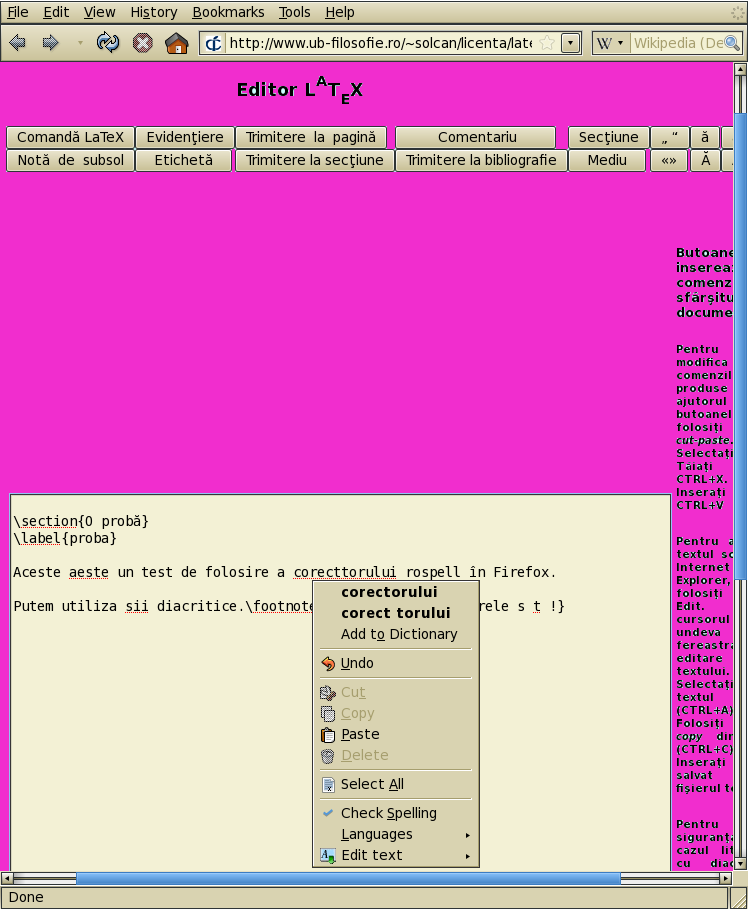Open the File menu
This screenshot has width=748, height=909.
18,12
